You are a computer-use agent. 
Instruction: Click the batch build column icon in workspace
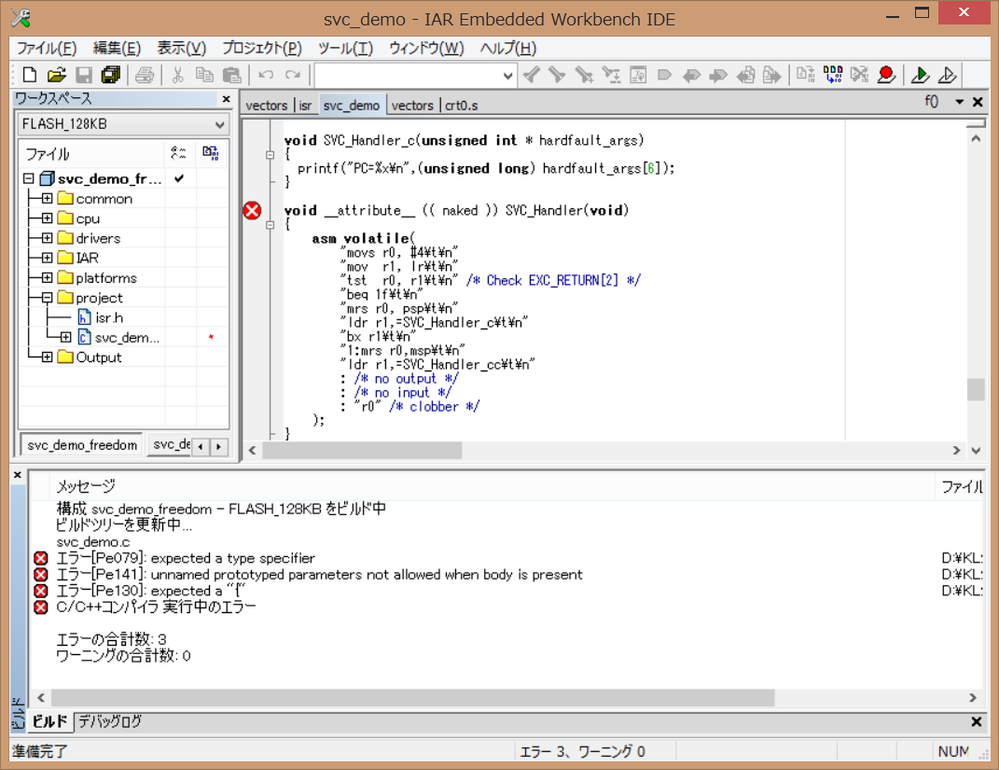[210, 153]
